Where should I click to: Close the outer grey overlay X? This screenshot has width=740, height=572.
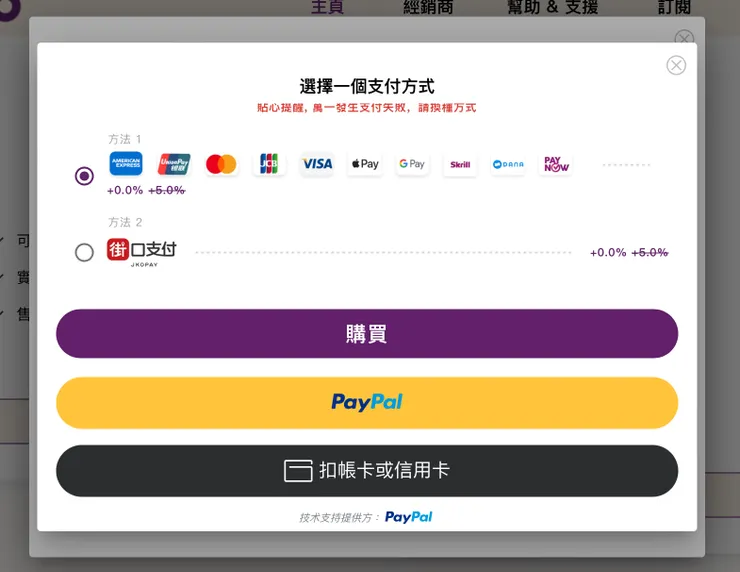coord(684,37)
